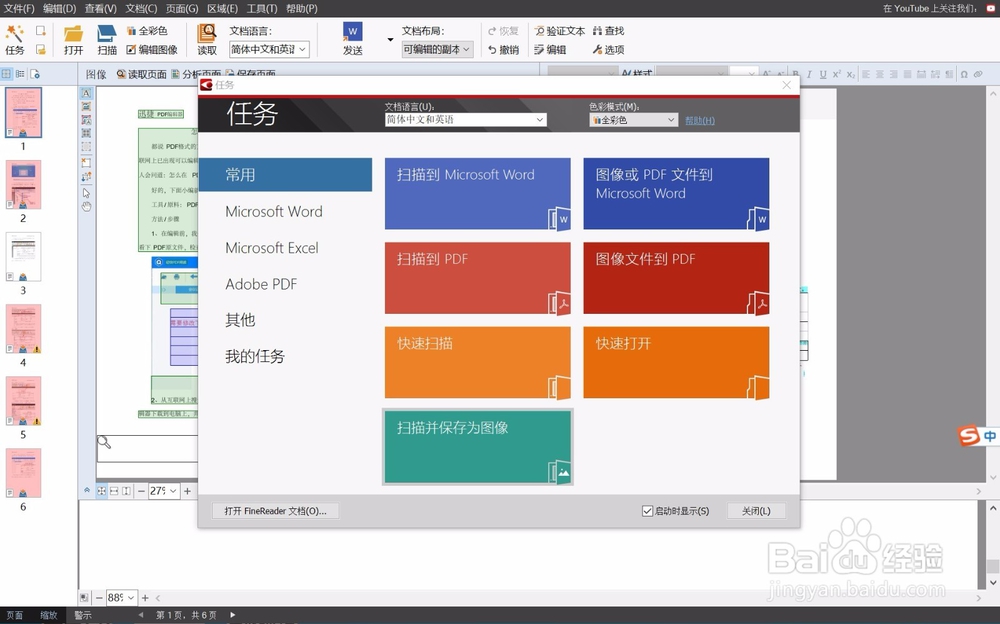Select the Scan (扫描) toolbar icon

click(x=107, y=40)
